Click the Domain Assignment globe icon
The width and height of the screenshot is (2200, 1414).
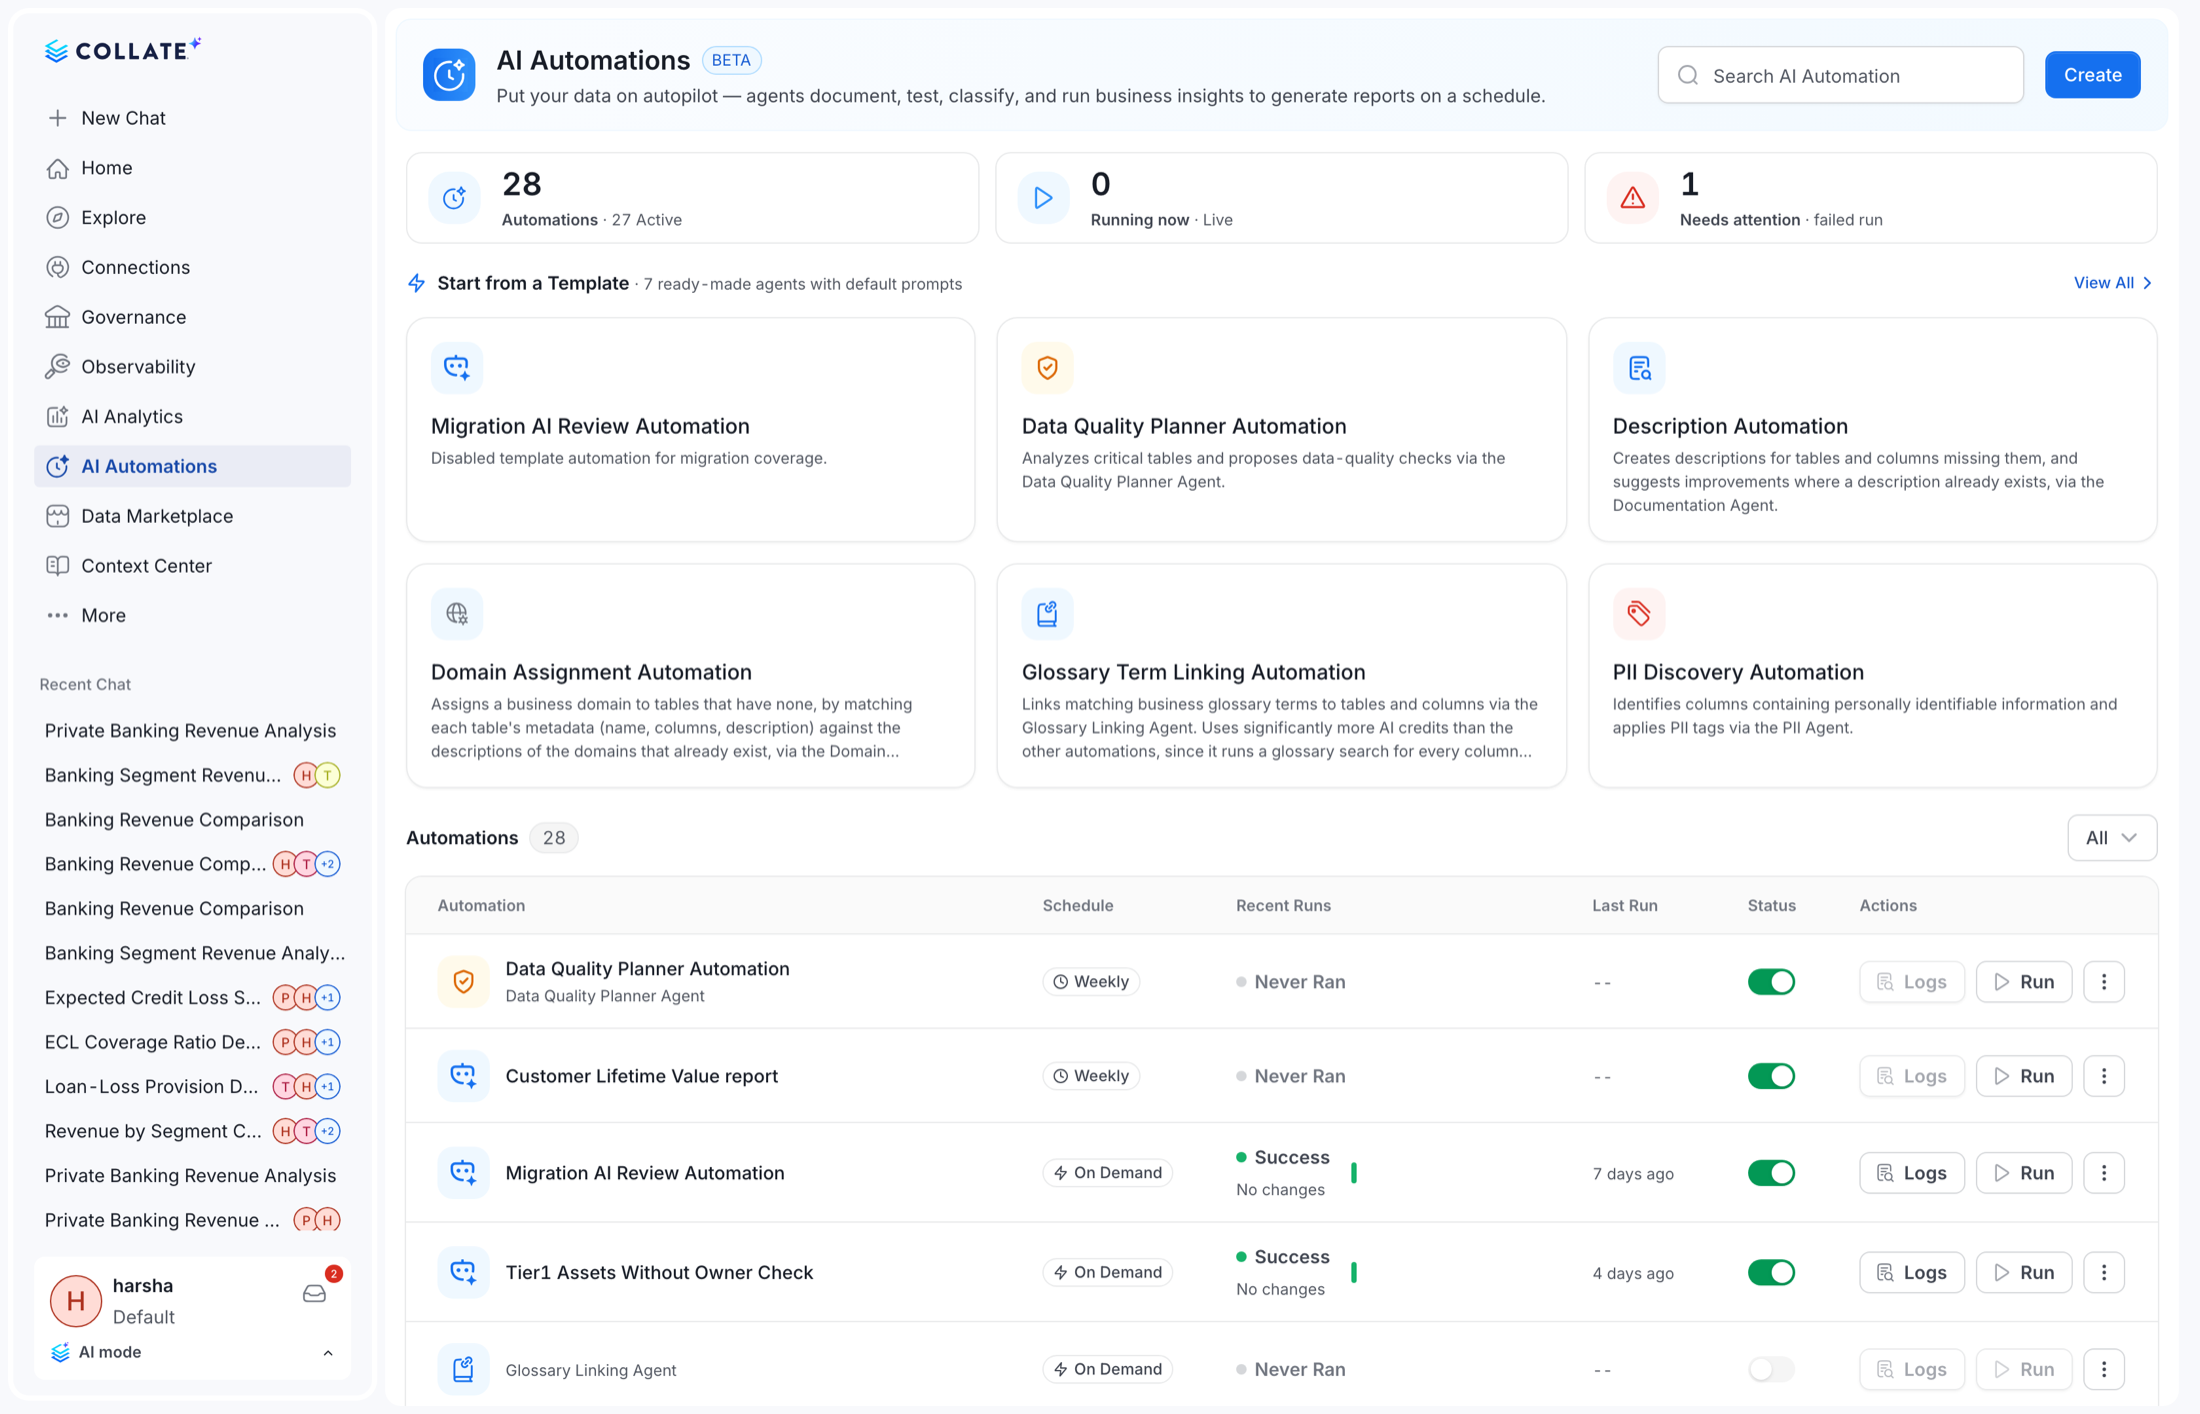[x=457, y=613]
